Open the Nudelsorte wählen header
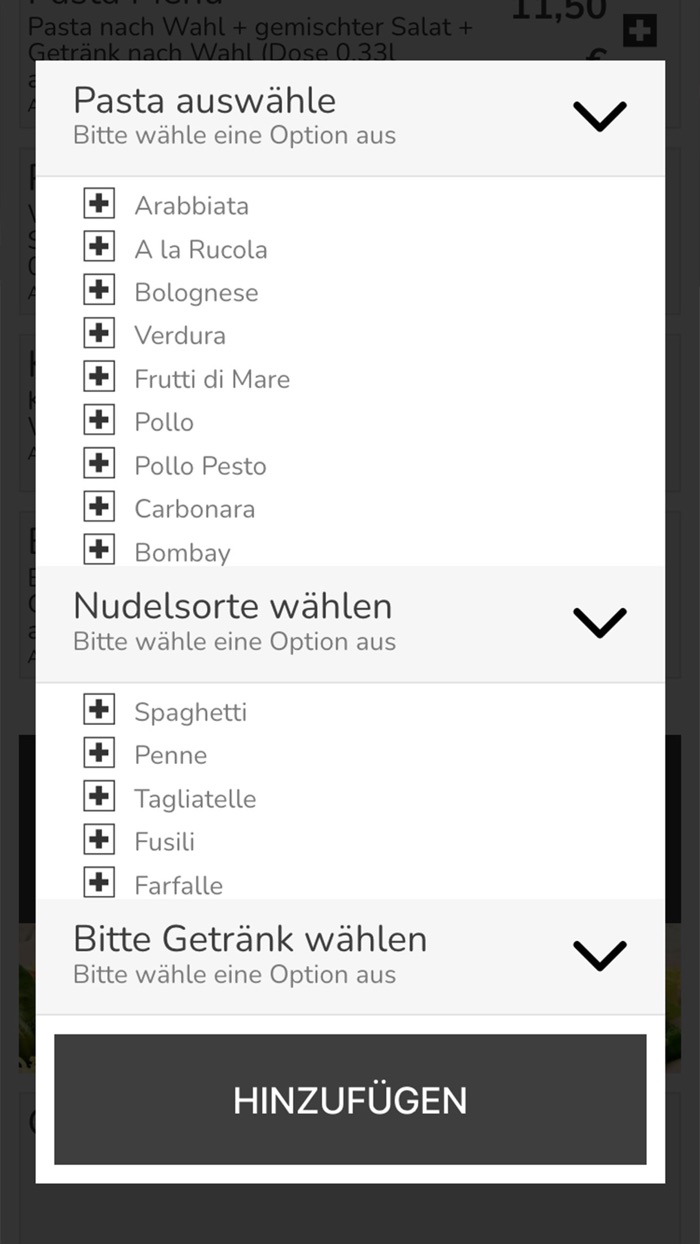 pyautogui.click(x=231, y=605)
